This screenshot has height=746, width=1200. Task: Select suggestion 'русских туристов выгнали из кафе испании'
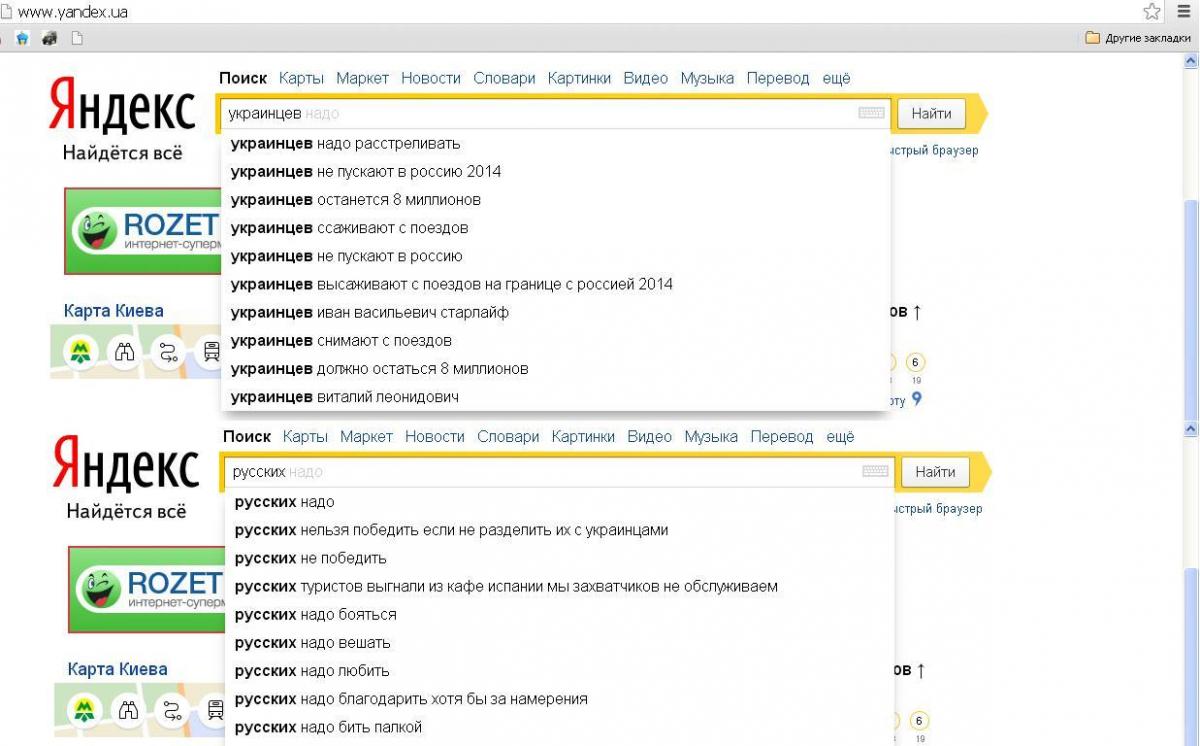point(560,586)
